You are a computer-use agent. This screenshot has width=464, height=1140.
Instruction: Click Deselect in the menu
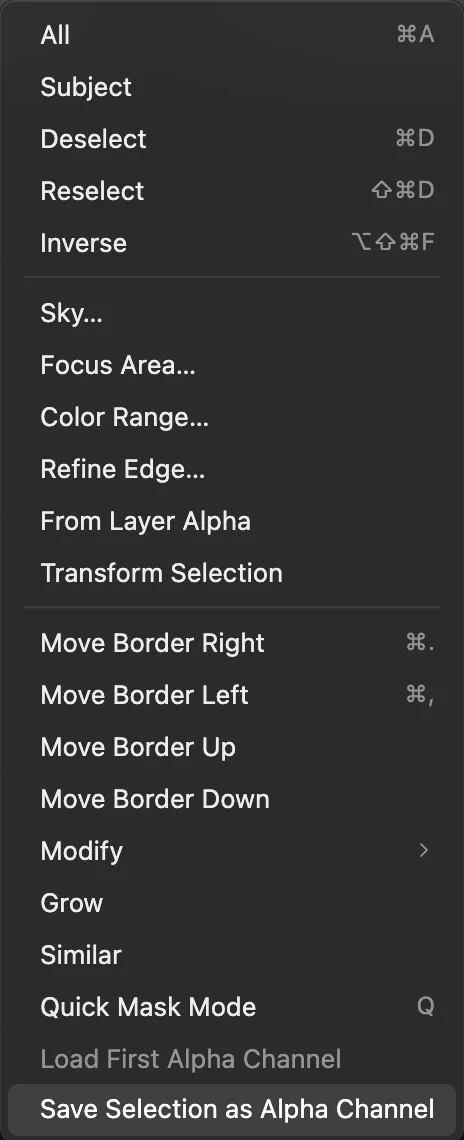(x=232, y=139)
